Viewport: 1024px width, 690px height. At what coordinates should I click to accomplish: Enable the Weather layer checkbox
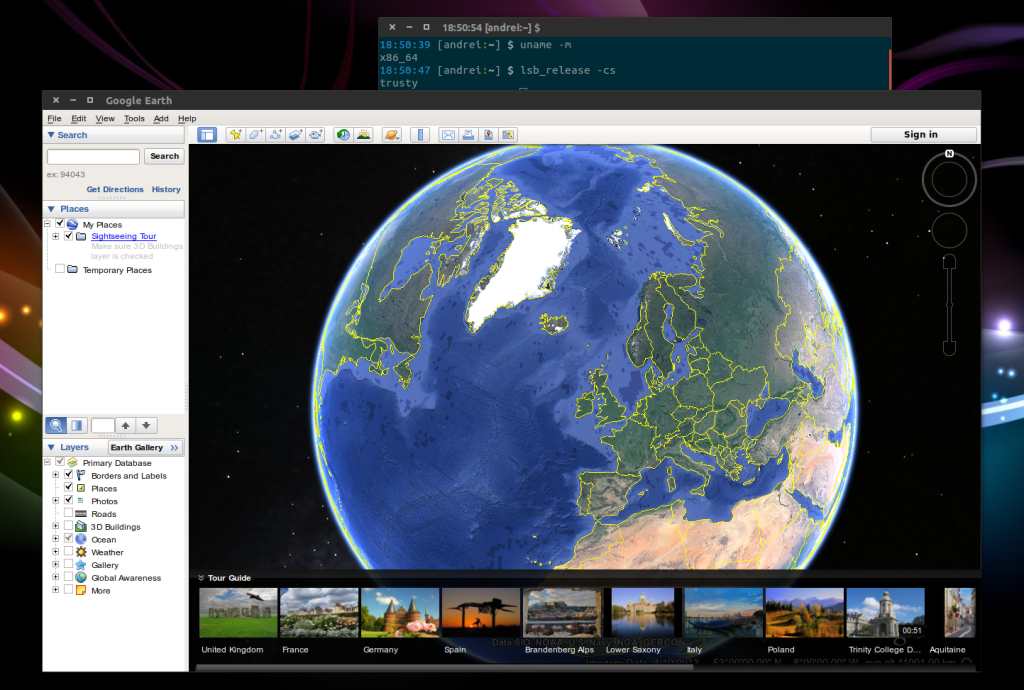click(69, 552)
